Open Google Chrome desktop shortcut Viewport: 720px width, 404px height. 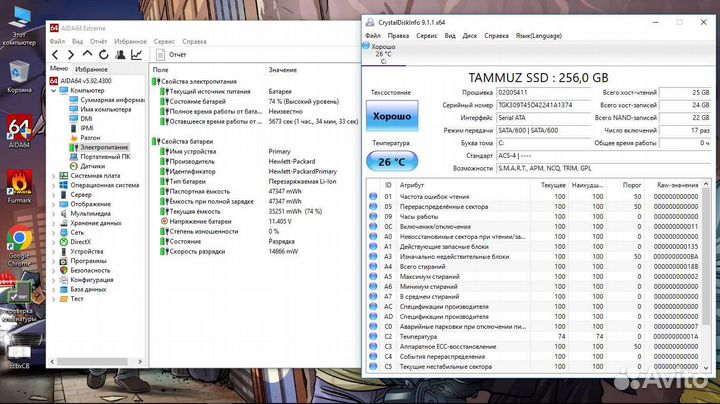19,246
